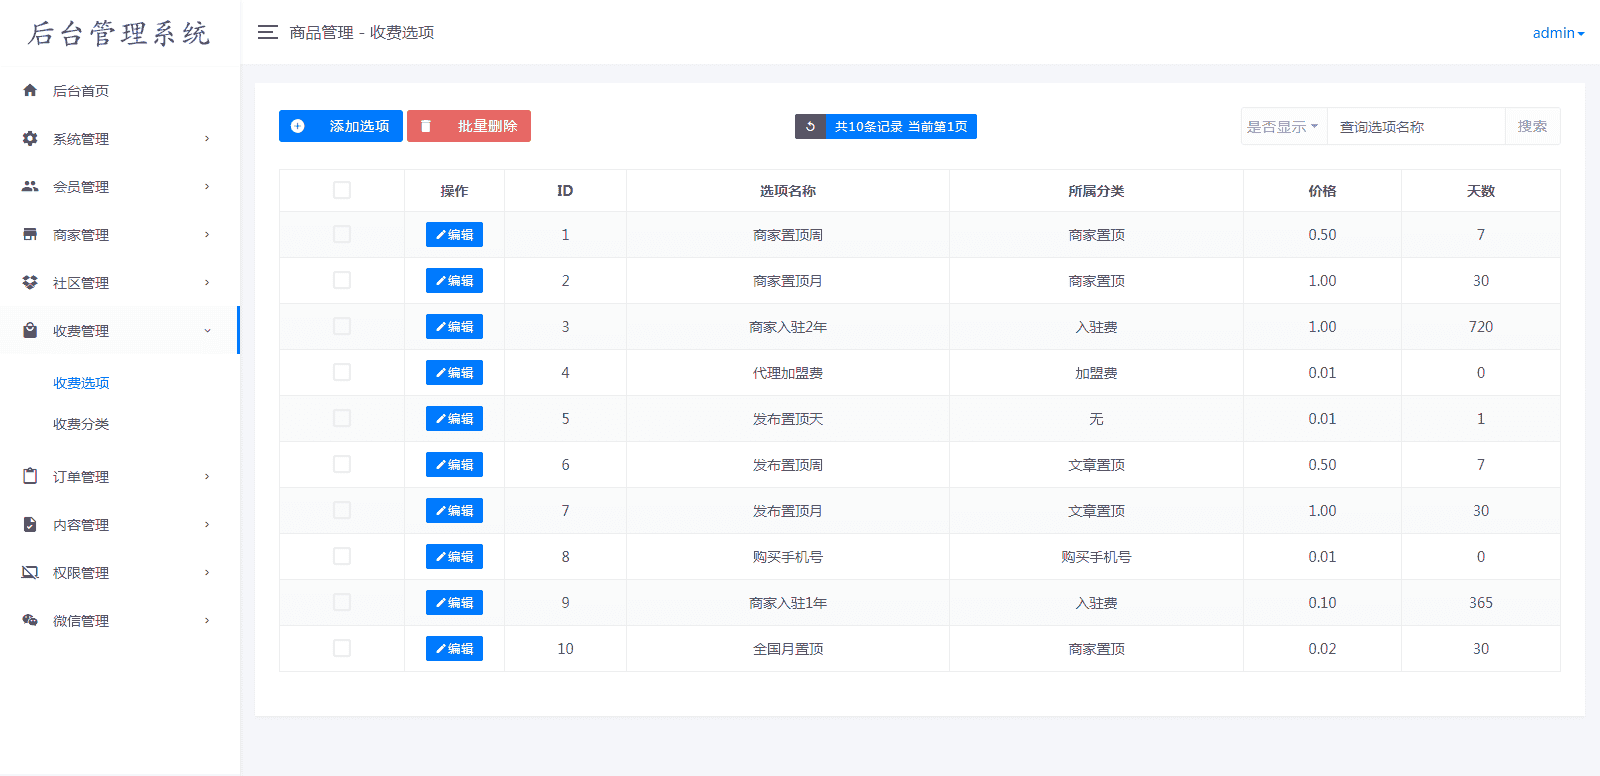Check the box for 发布置顶天 row
The width and height of the screenshot is (1600, 776).
click(x=342, y=418)
